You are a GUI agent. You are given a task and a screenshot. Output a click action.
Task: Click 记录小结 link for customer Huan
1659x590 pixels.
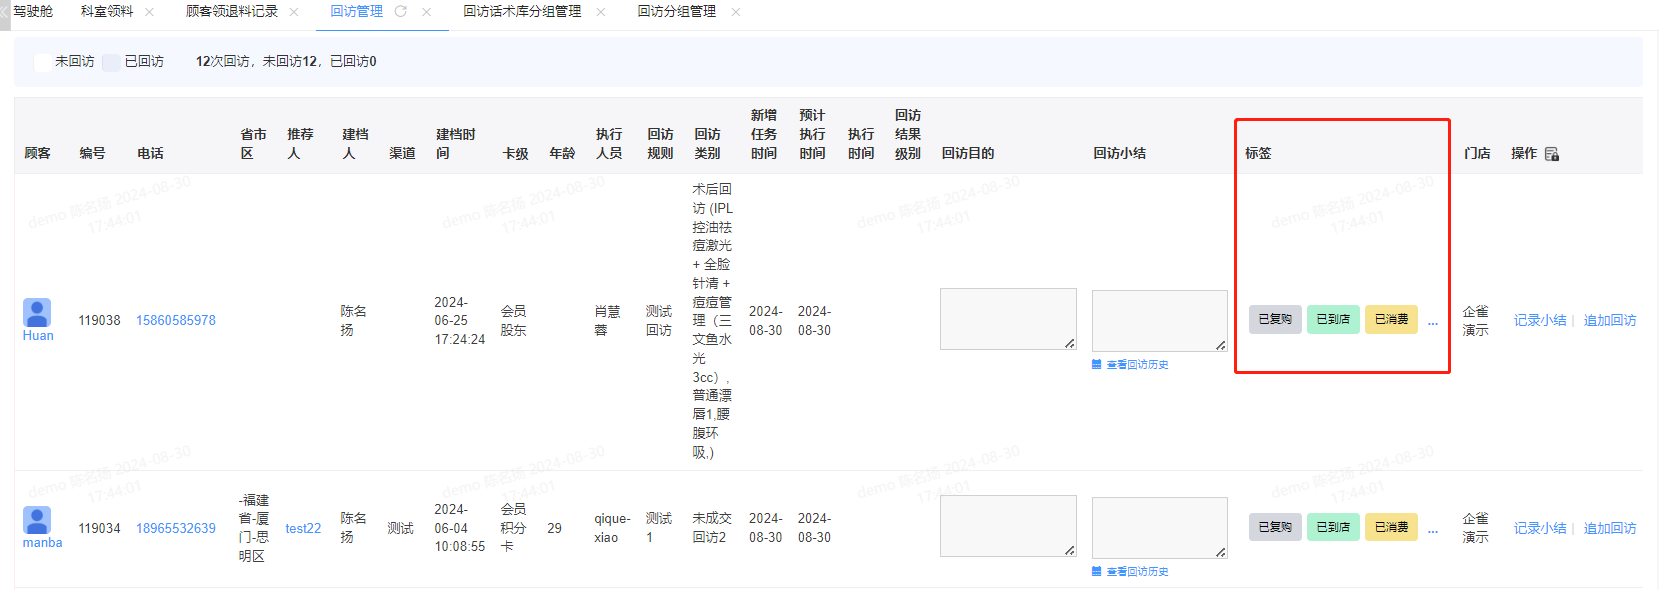[1540, 321]
